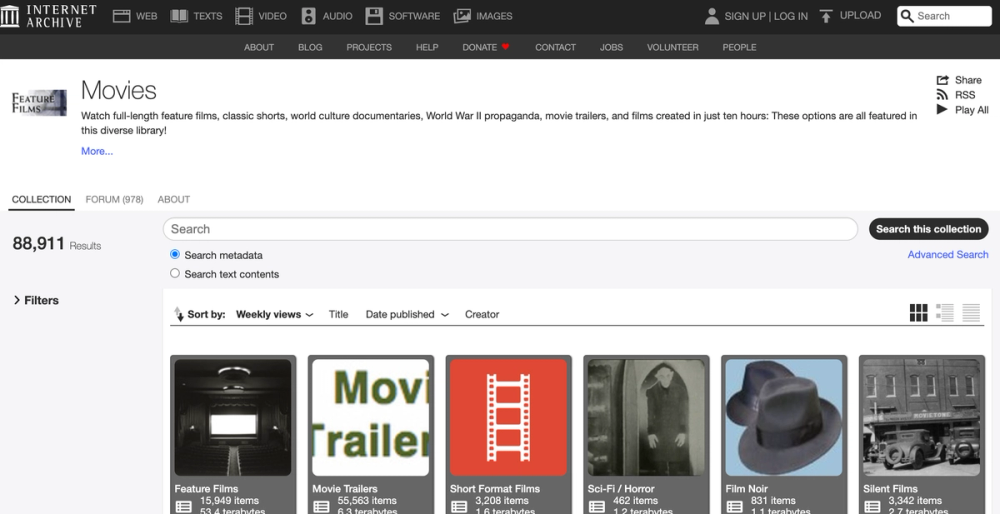This screenshot has width=1000, height=514.
Task: Click the Web media icon
Action: pyautogui.click(x=121, y=16)
